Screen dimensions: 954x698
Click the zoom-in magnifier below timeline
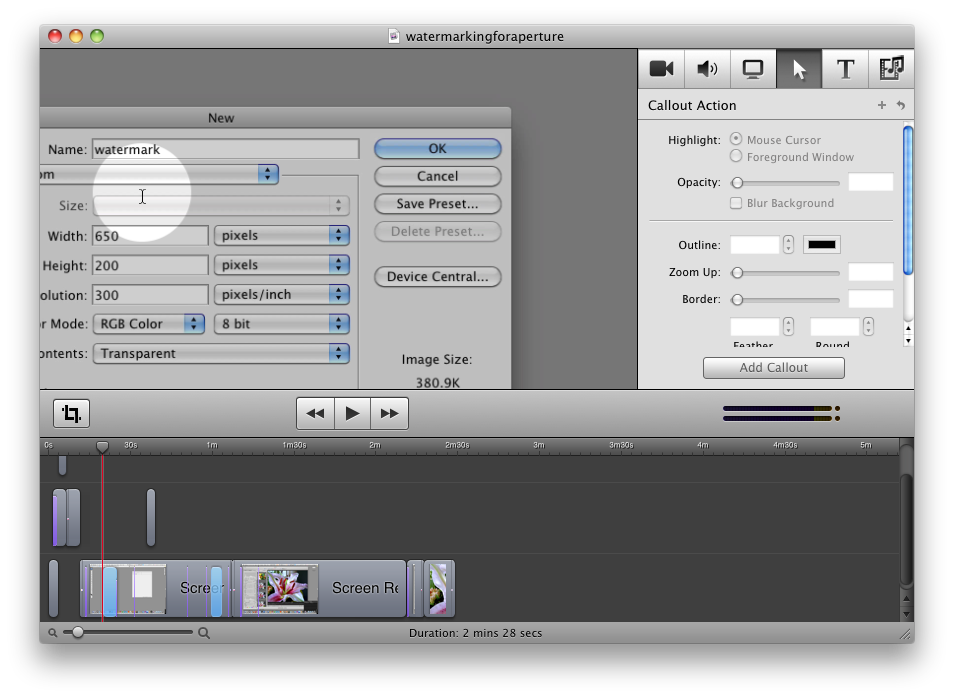click(204, 633)
